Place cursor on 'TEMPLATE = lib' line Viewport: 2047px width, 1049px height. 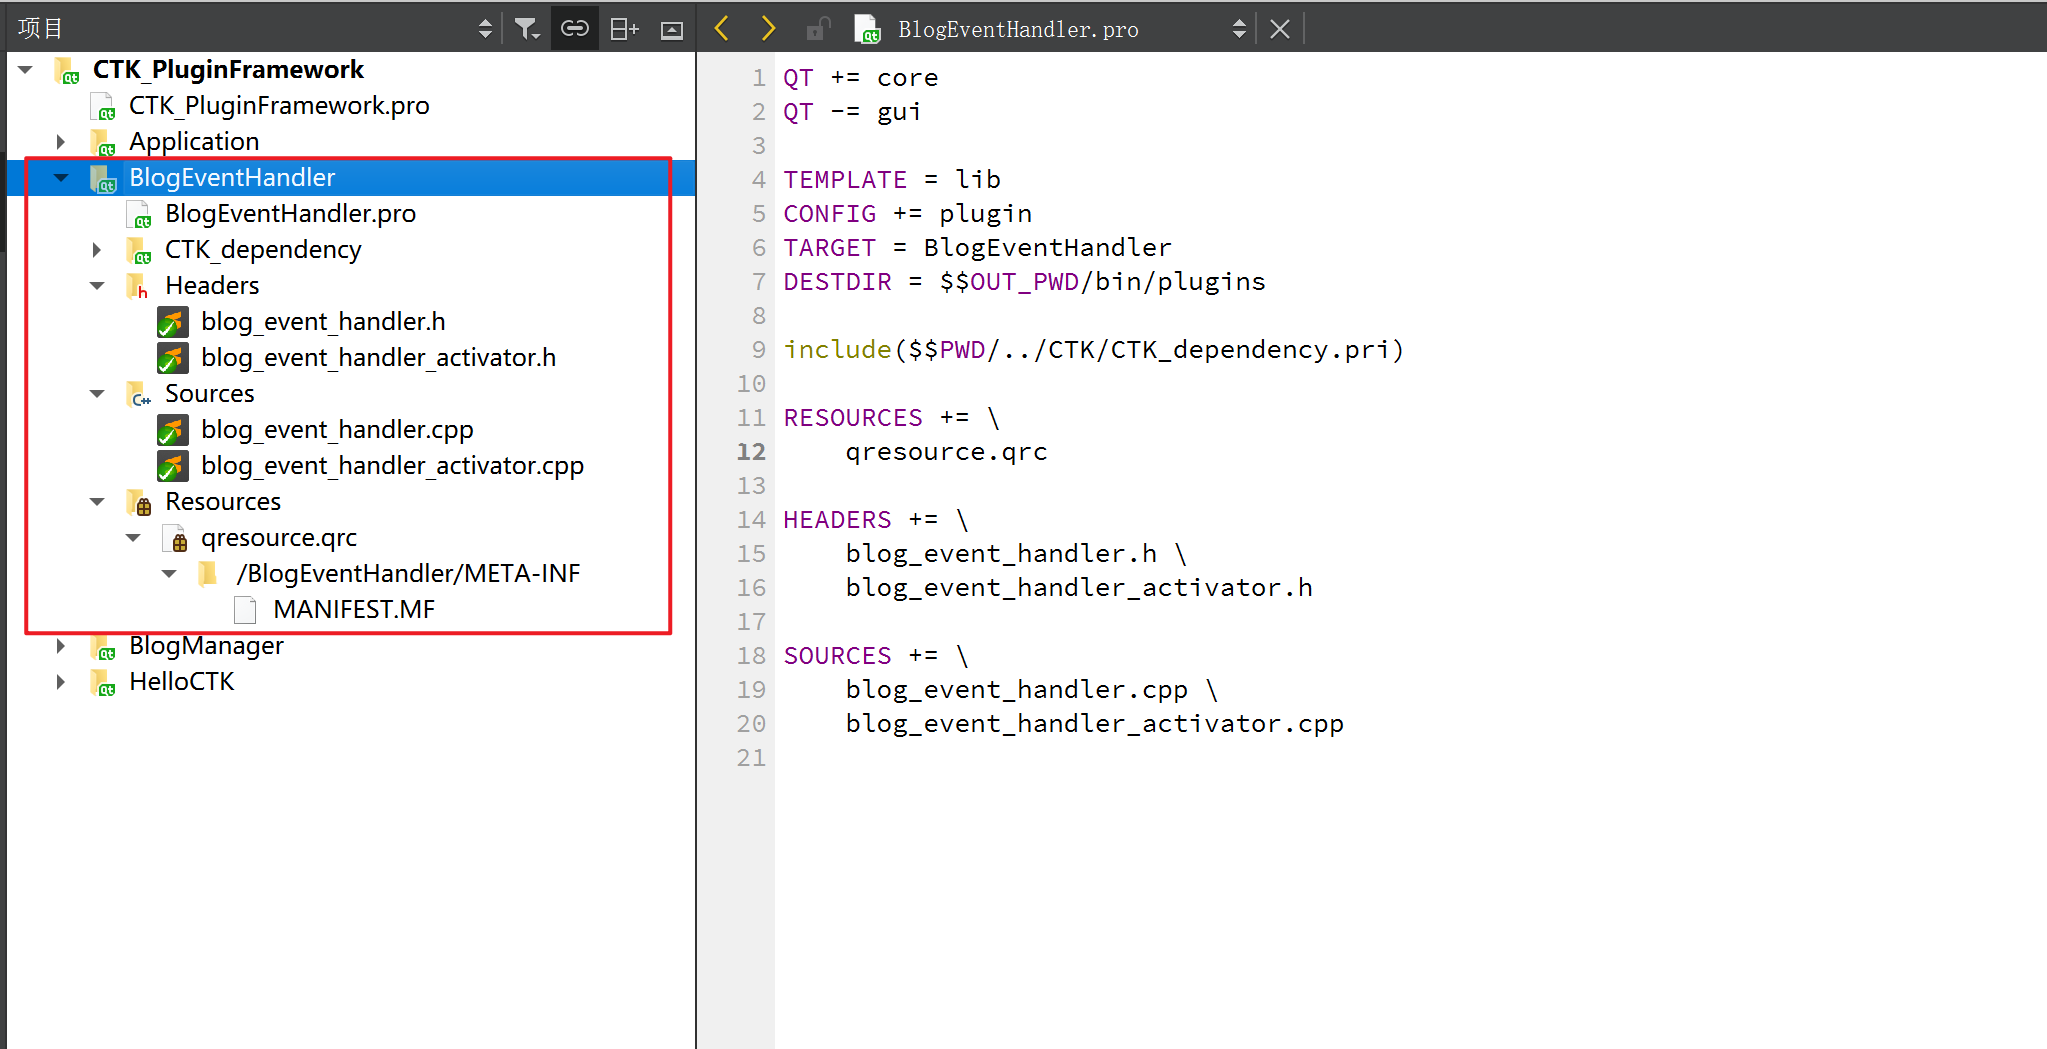click(892, 179)
